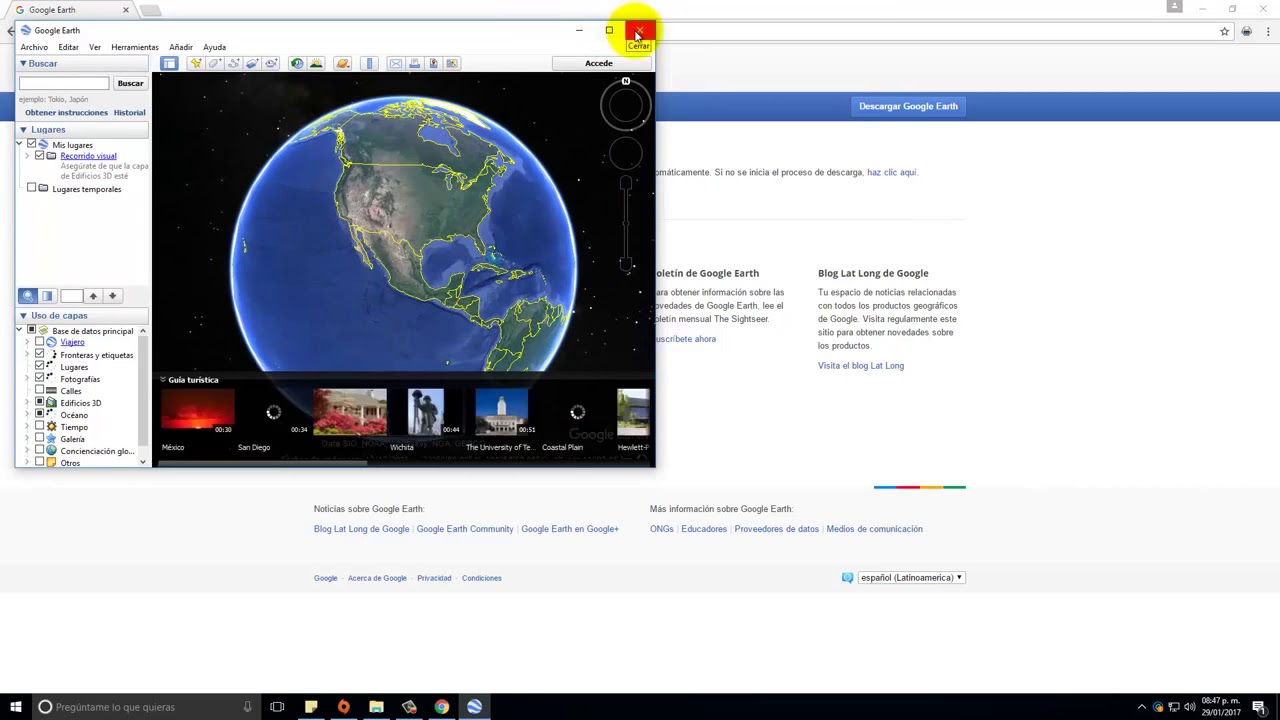Click the Windows Start button
Viewport: 1280px width, 720px height.
pyautogui.click(x=15, y=707)
